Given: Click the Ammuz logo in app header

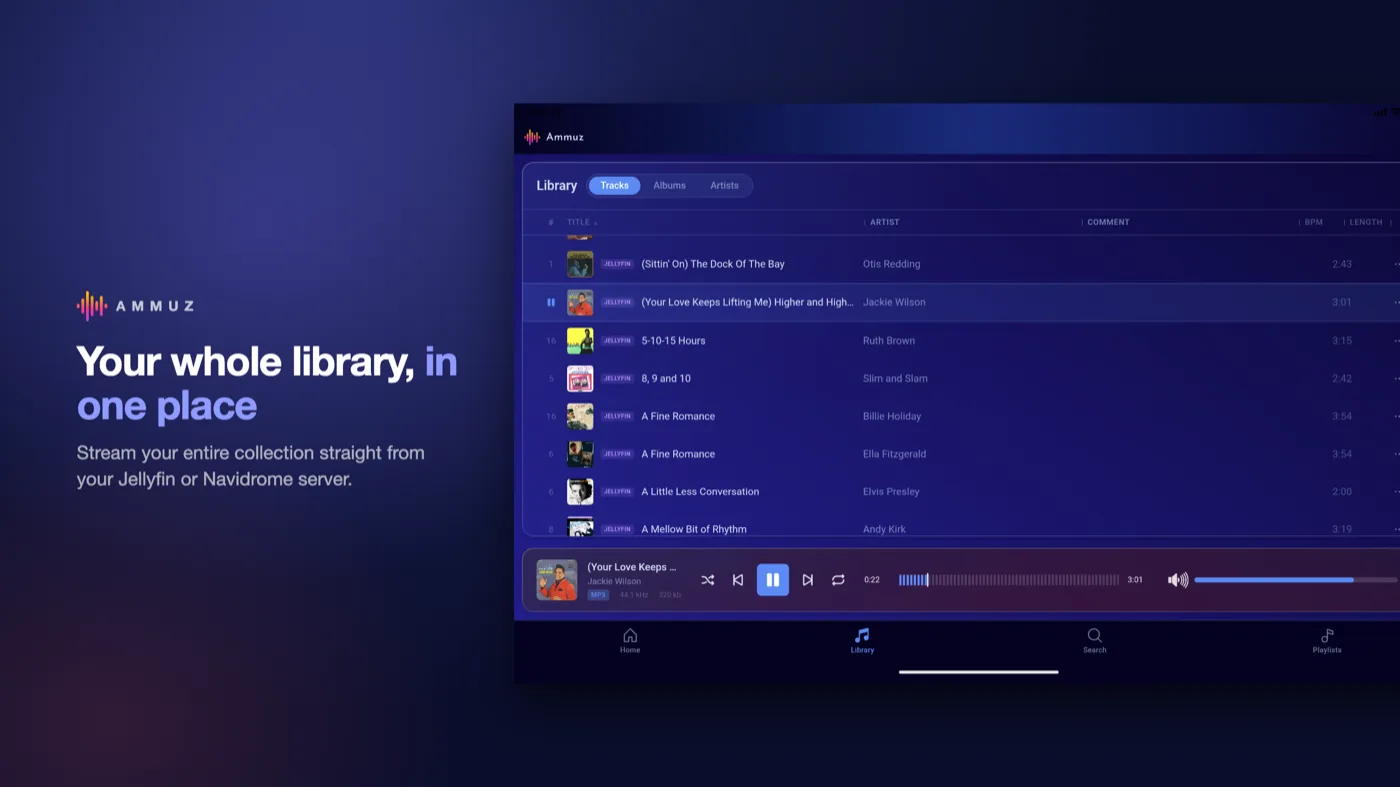Looking at the screenshot, I should 554,137.
